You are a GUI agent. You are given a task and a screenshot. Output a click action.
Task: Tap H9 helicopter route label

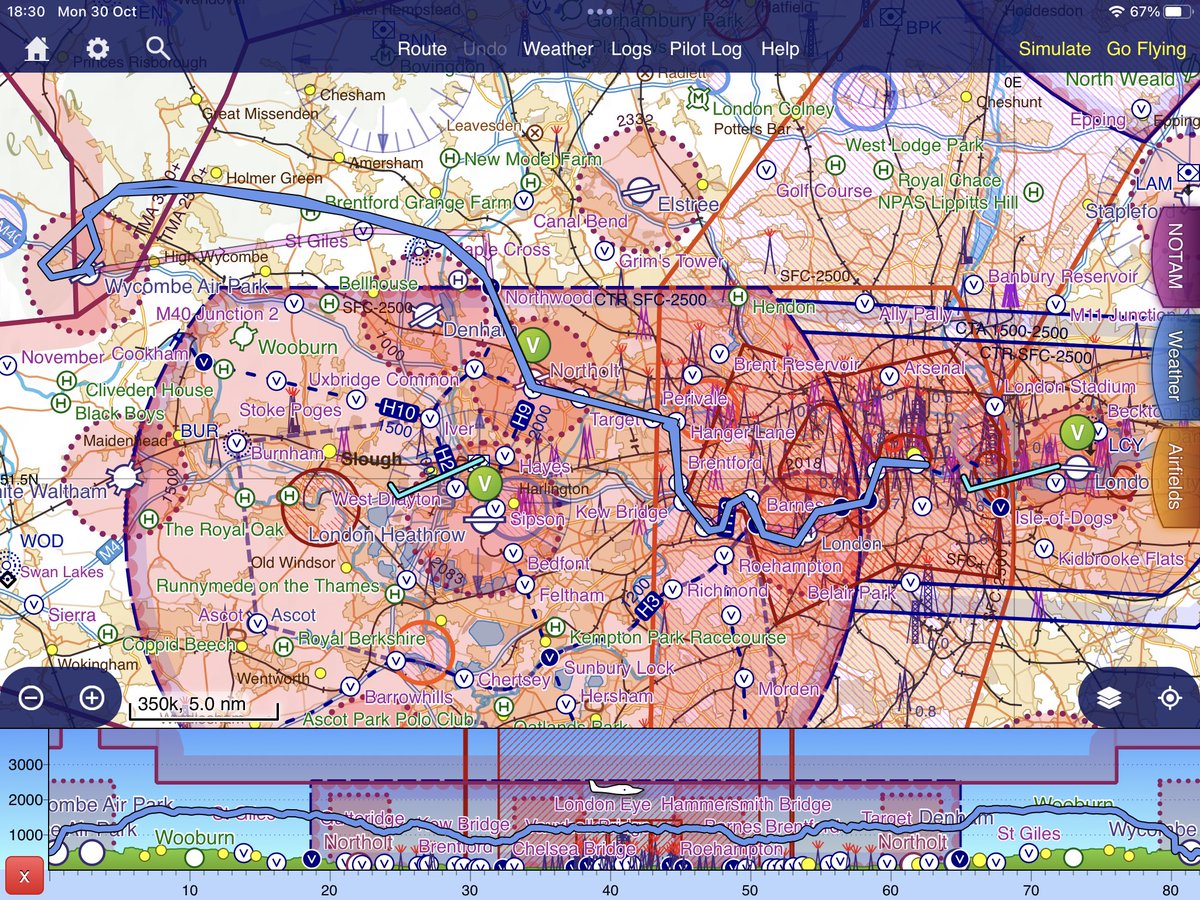522,416
